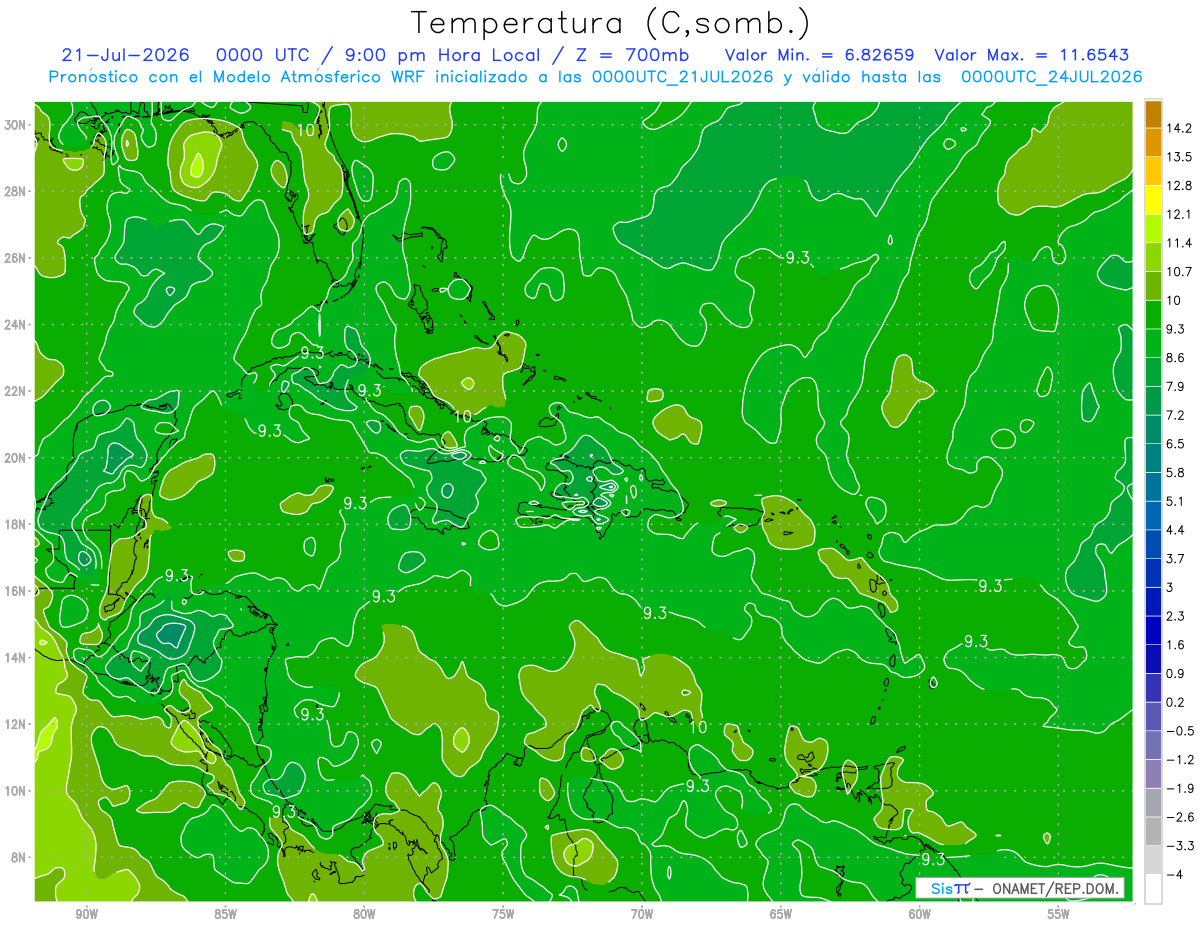
Task: Click longitude axis label "75W"
Action: click(503, 914)
